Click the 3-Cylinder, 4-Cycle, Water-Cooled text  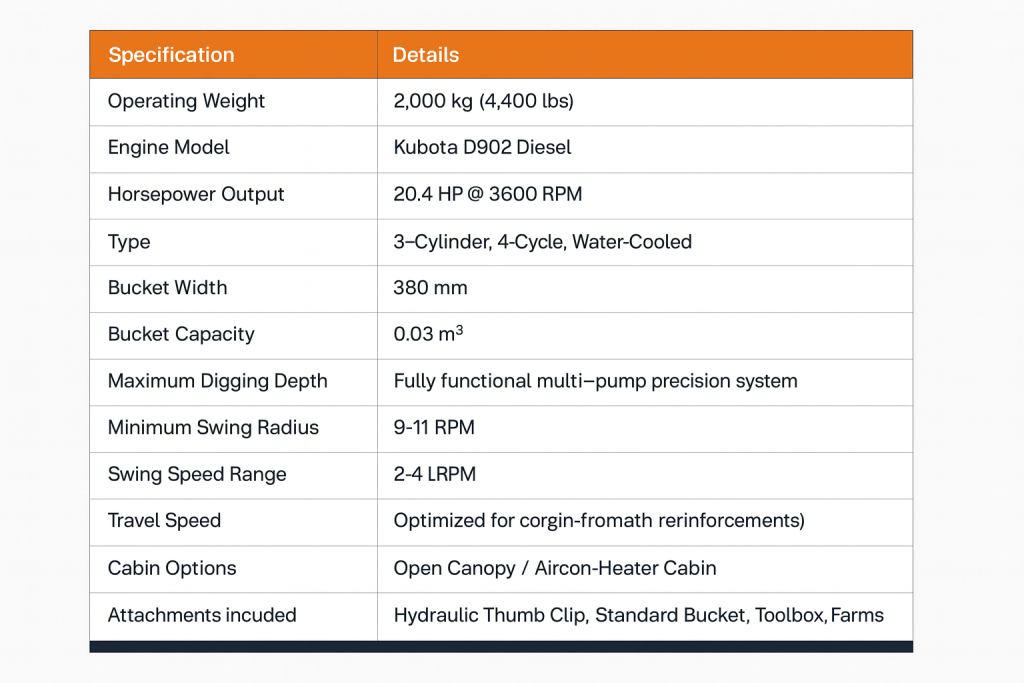coord(543,241)
